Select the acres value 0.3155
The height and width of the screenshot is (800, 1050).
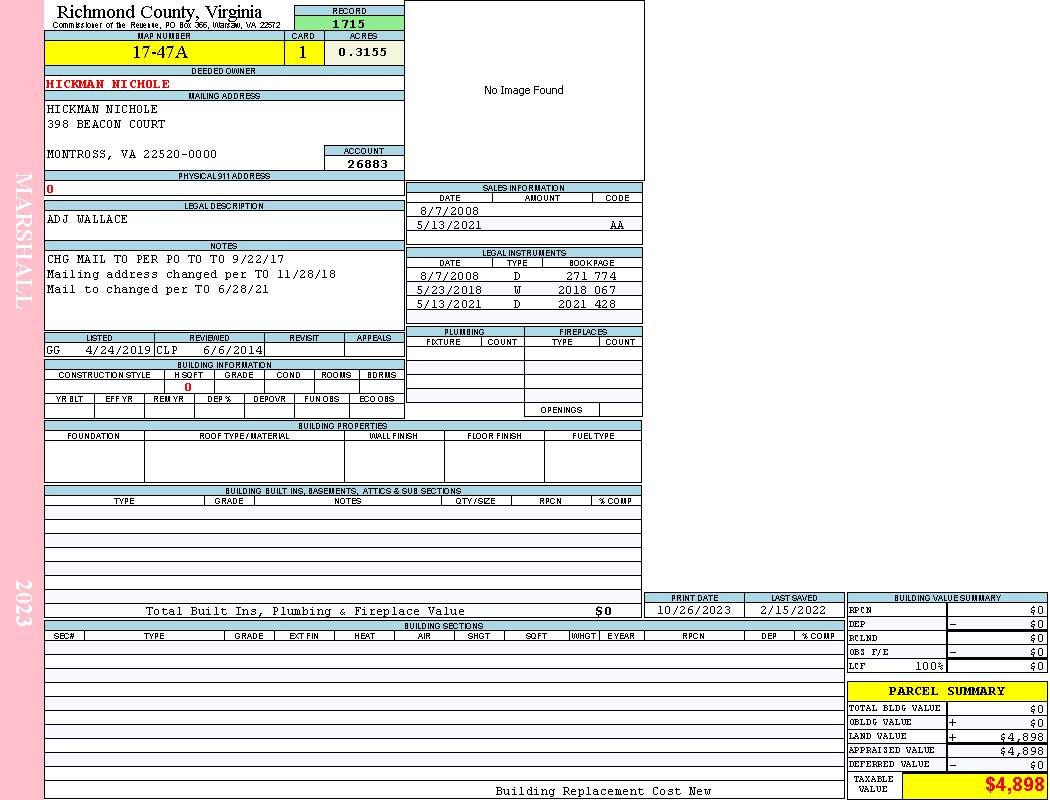(x=363, y=52)
